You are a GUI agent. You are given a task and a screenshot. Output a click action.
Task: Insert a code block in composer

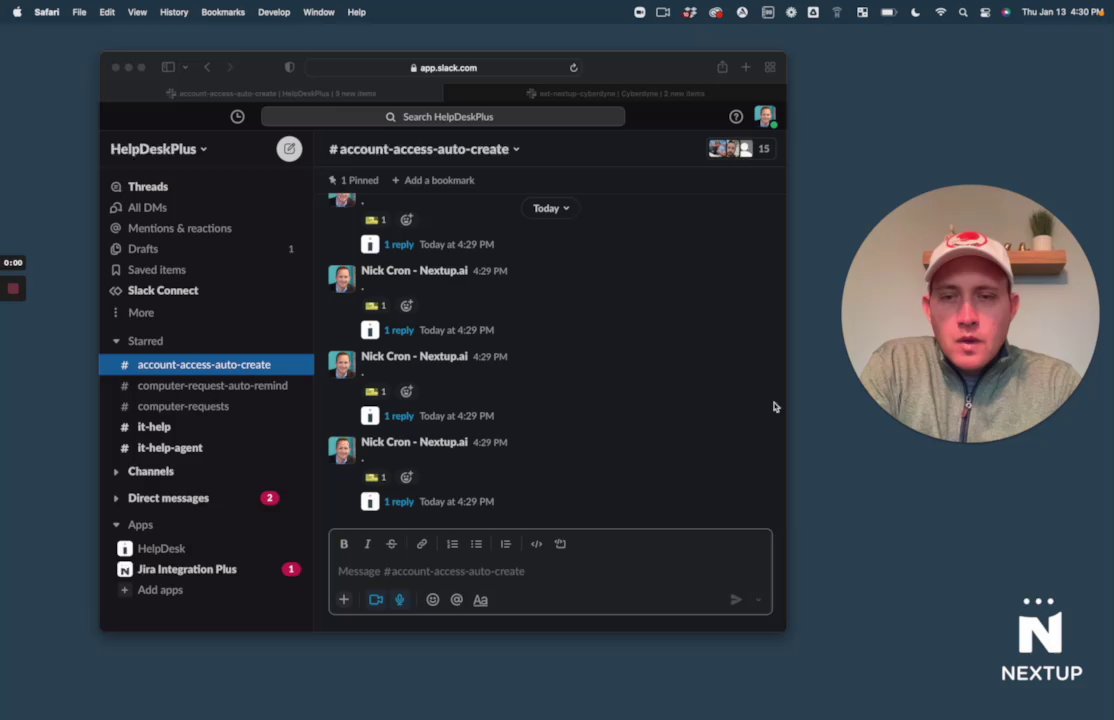(x=561, y=544)
